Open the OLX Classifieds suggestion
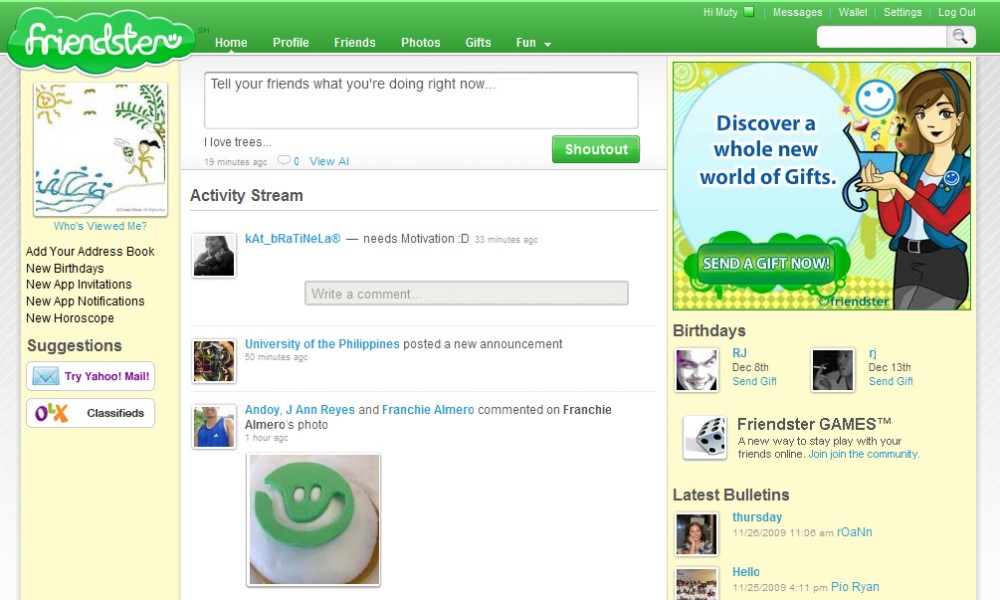 coord(91,413)
